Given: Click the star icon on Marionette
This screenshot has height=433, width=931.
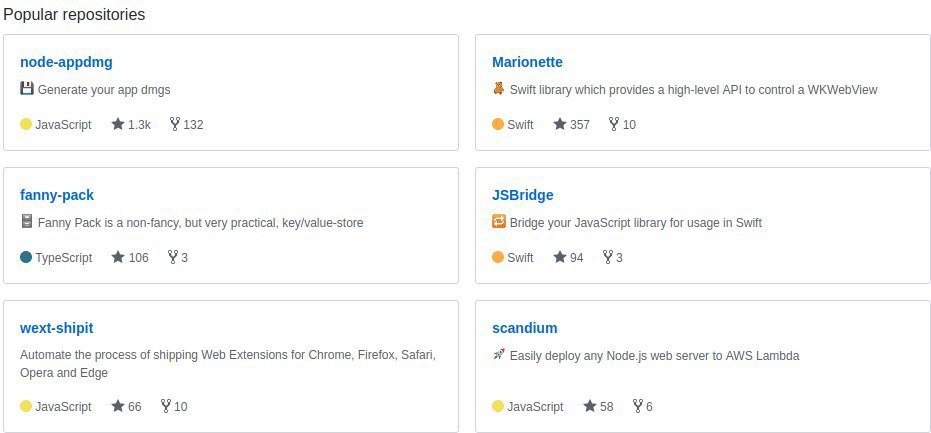Looking at the screenshot, I should click(560, 124).
